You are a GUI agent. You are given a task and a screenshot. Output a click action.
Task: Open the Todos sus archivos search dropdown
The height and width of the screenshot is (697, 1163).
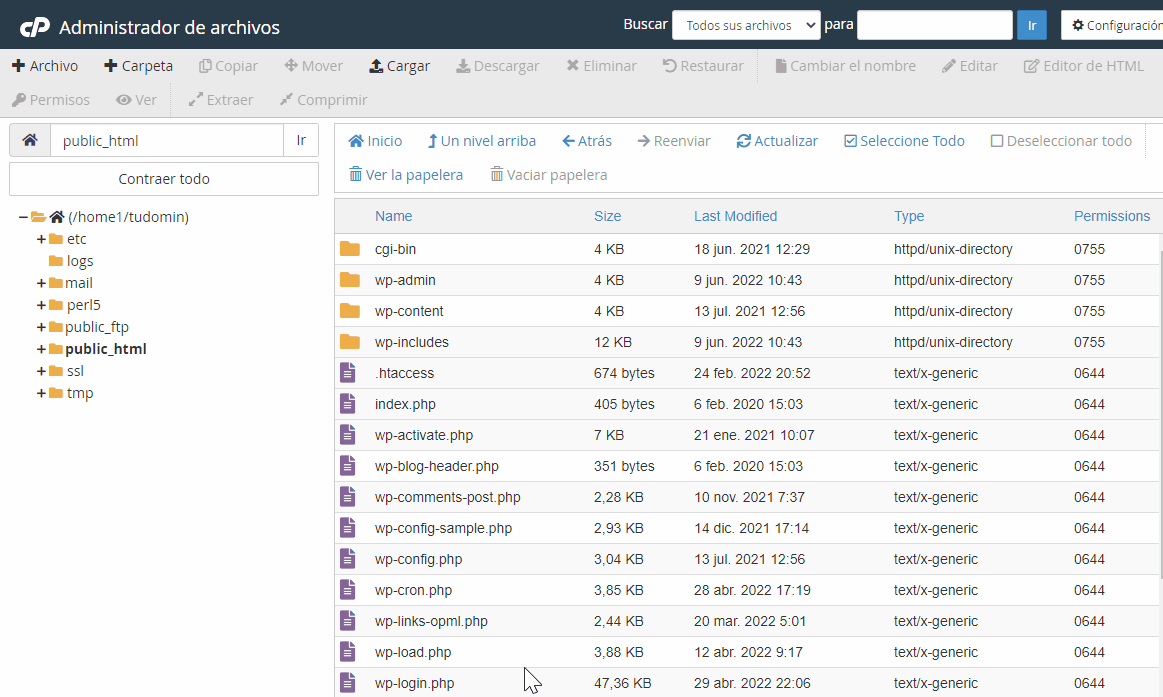click(746, 25)
